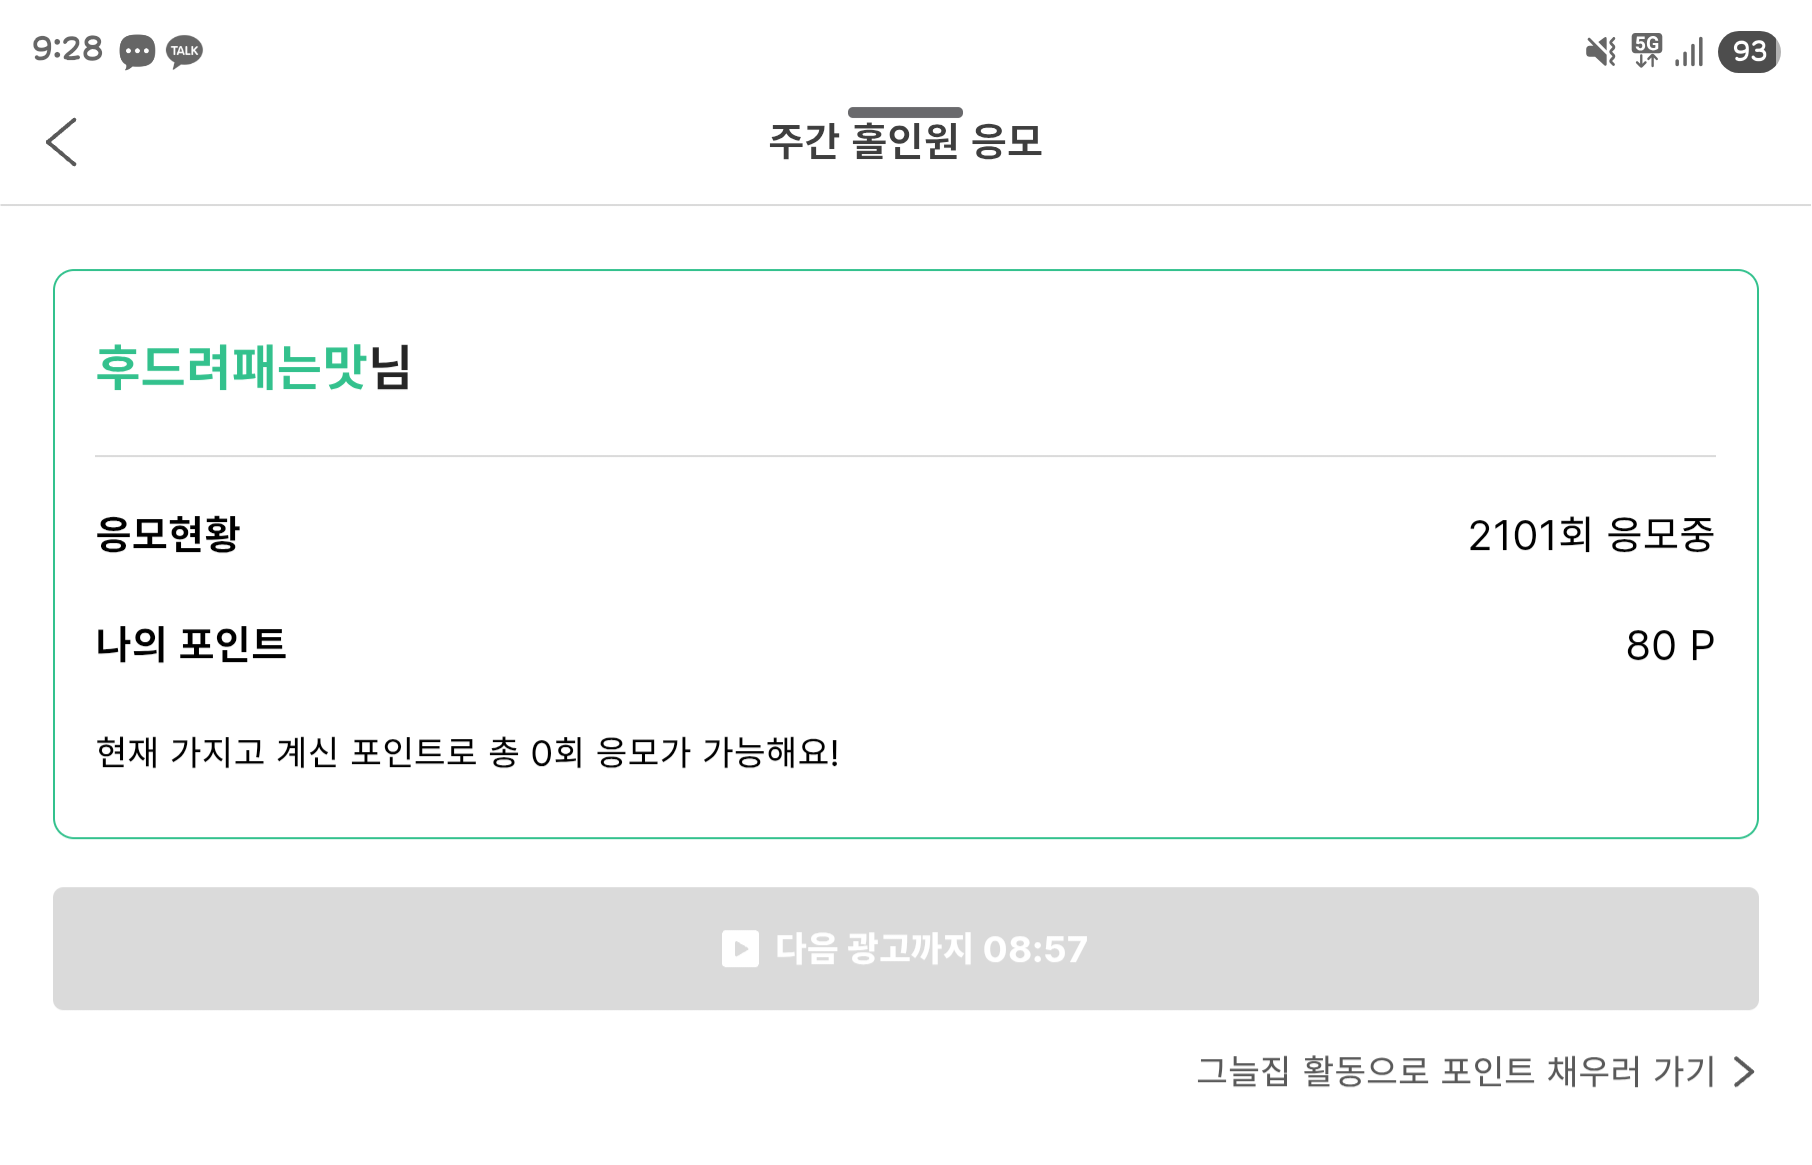Image resolution: width=1812 pixels, height=1165 pixels.
Task: Tap the muted sound status icon
Action: point(1600,51)
